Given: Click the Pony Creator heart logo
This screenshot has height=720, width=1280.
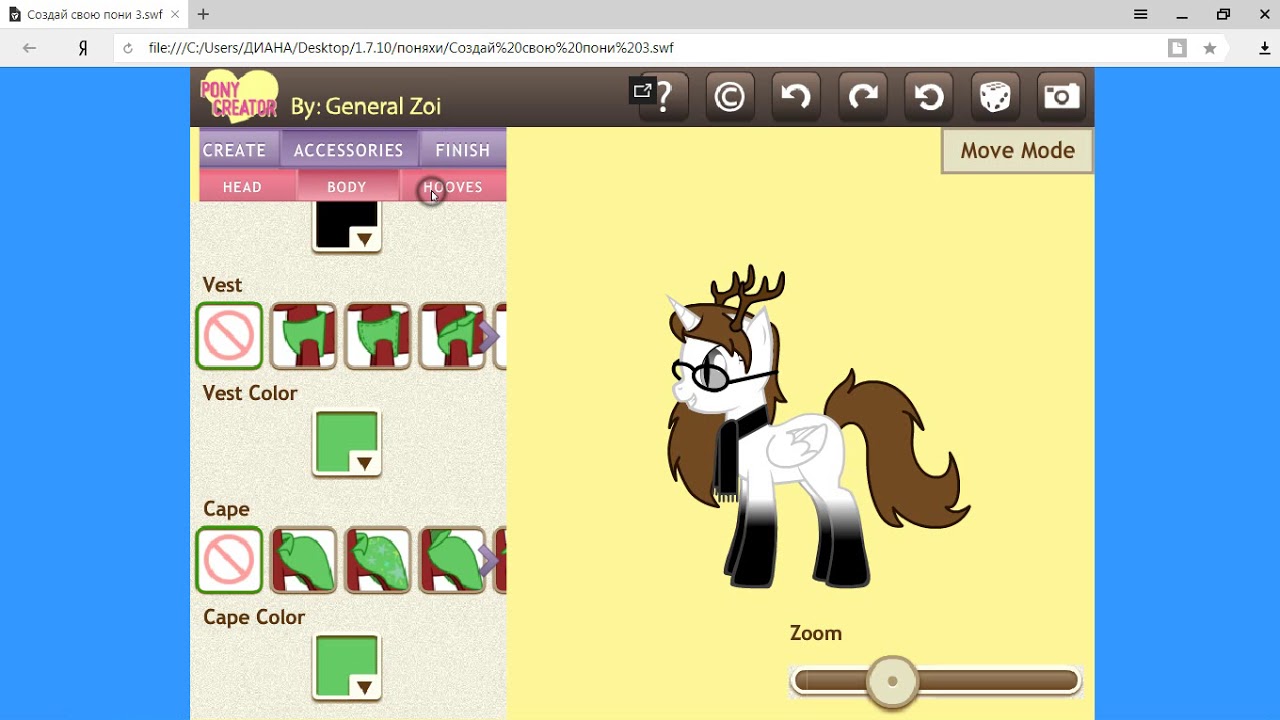Looking at the screenshot, I should (x=239, y=97).
